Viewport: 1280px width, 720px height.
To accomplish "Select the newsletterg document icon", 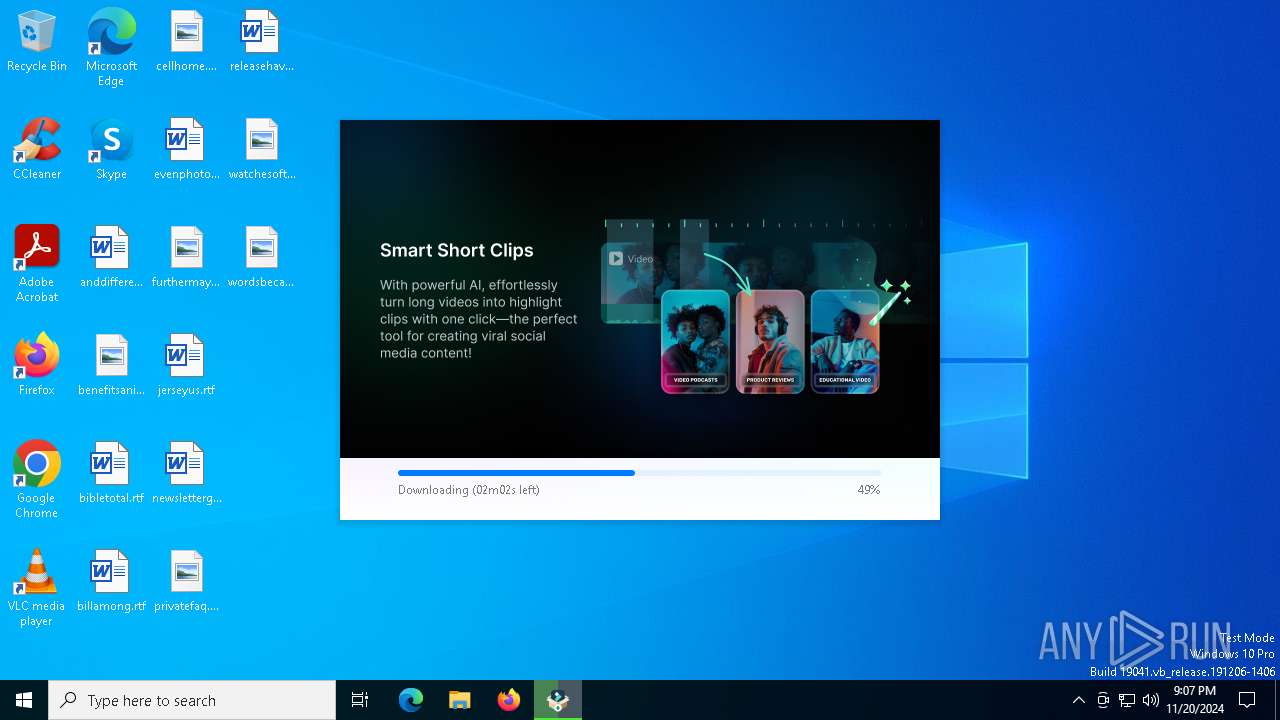I will click(x=186, y=474).
